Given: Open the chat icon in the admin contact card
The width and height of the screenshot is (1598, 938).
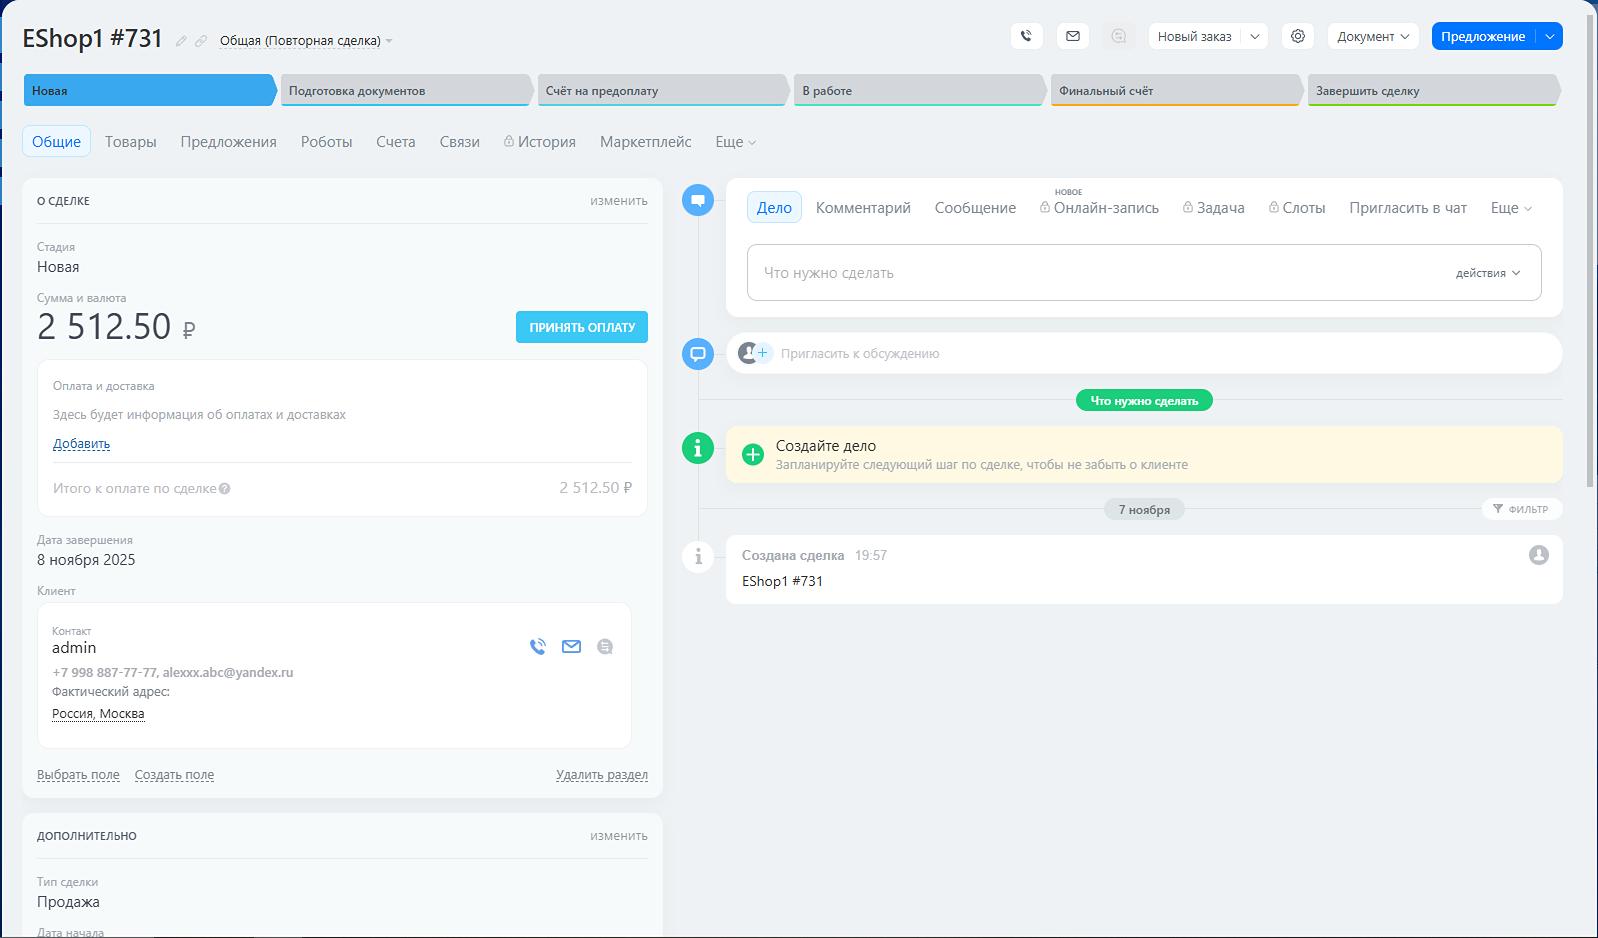Looking at the screenshot, I should coord(605,647).
